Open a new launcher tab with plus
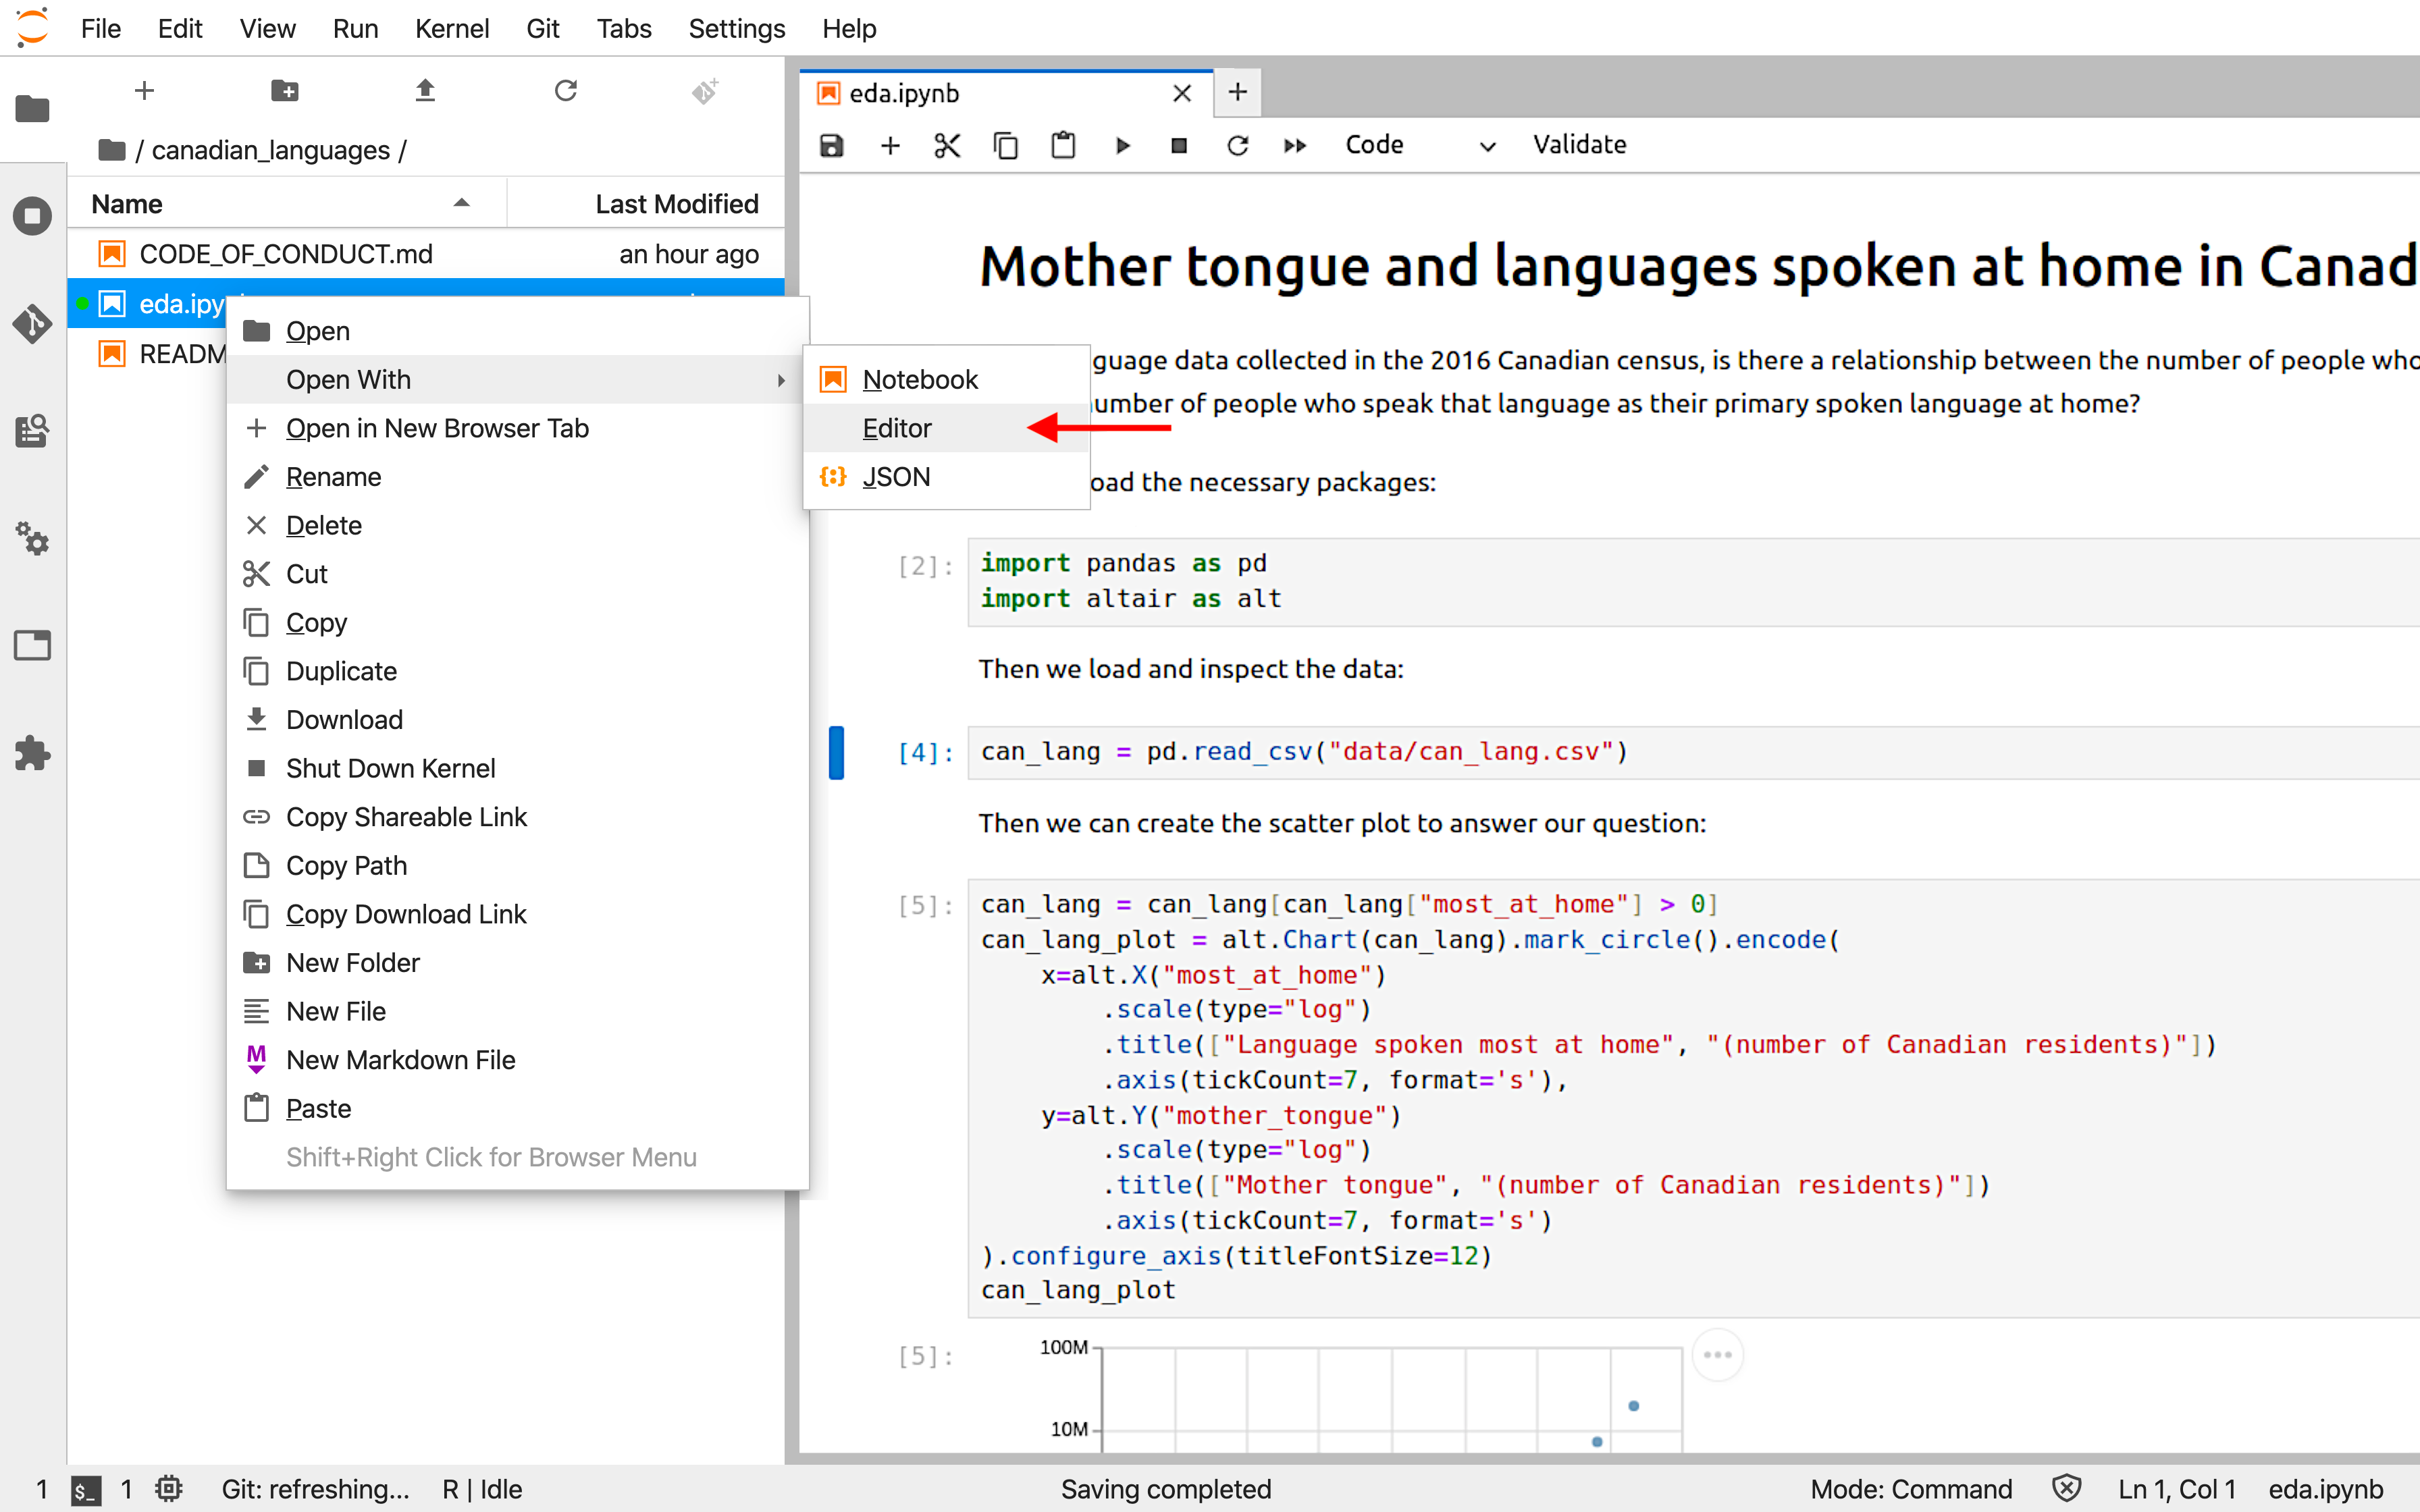This screenshot has width=2420, height=1512. 1237,92
